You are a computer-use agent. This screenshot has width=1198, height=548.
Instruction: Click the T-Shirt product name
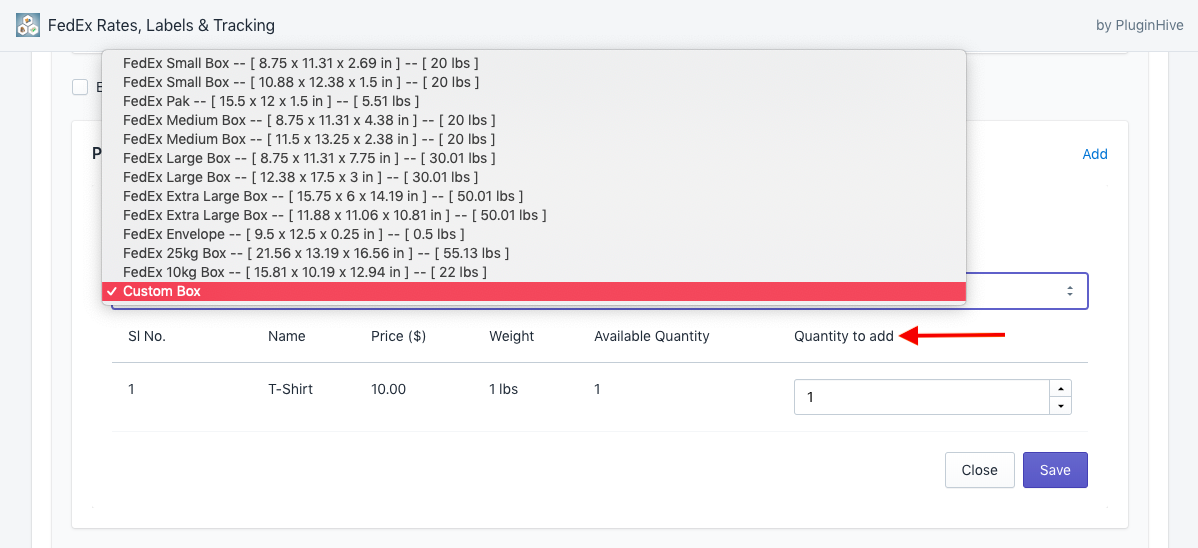290,389
